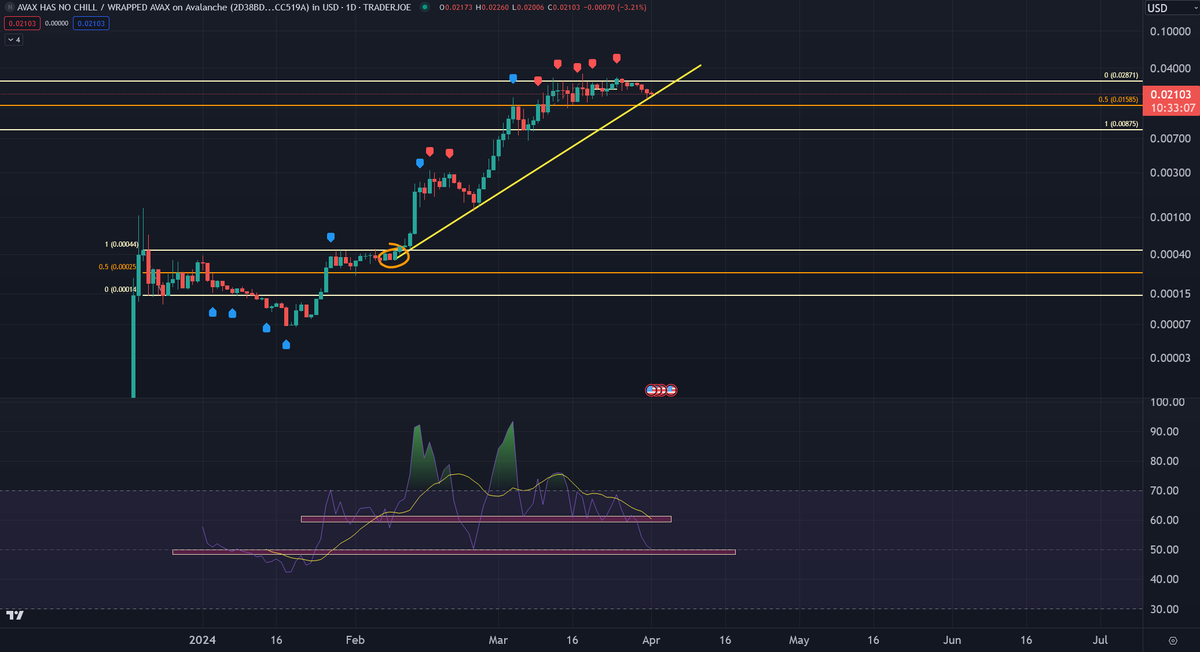Click the TradingView logo in the chart corner
Viewport: 1200px width, 652px height.
click(x=15, y=616)
